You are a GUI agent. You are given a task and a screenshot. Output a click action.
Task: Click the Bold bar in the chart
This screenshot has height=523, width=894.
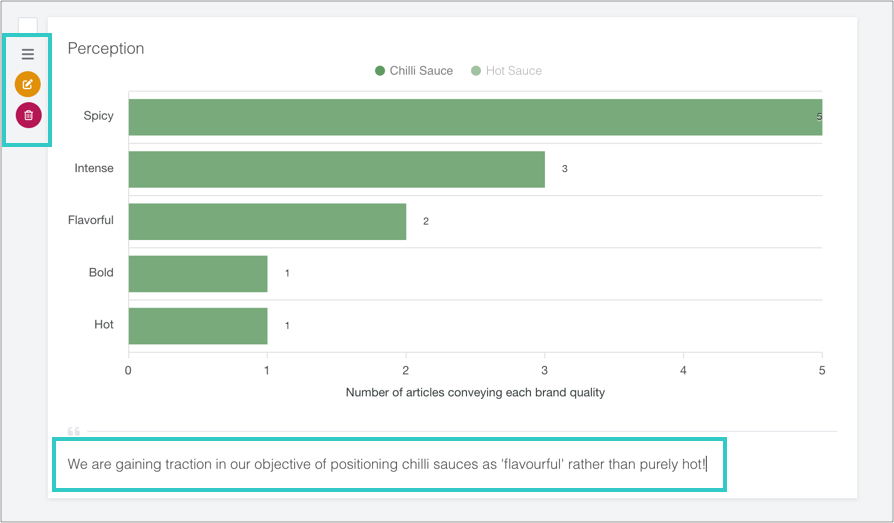[x=198, y=273]
